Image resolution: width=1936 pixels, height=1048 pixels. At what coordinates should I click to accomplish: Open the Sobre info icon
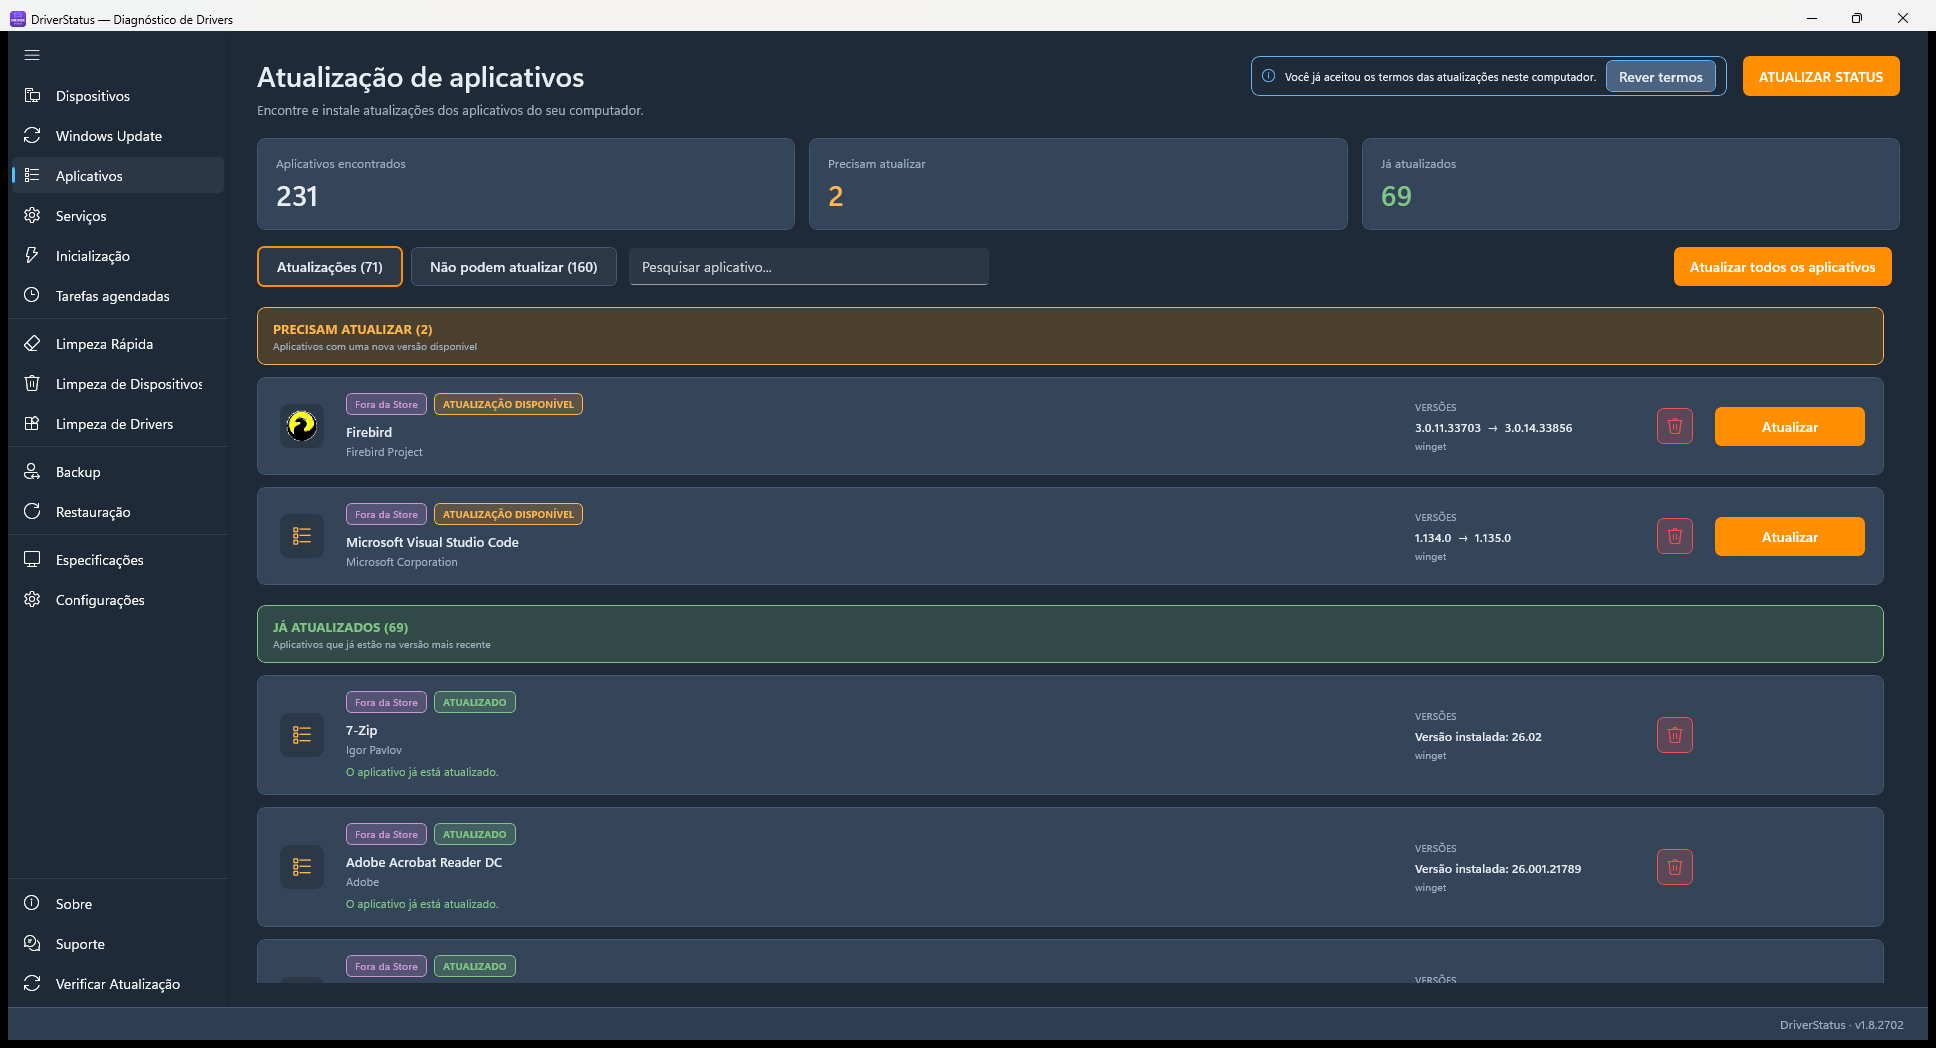coord(32,904)
